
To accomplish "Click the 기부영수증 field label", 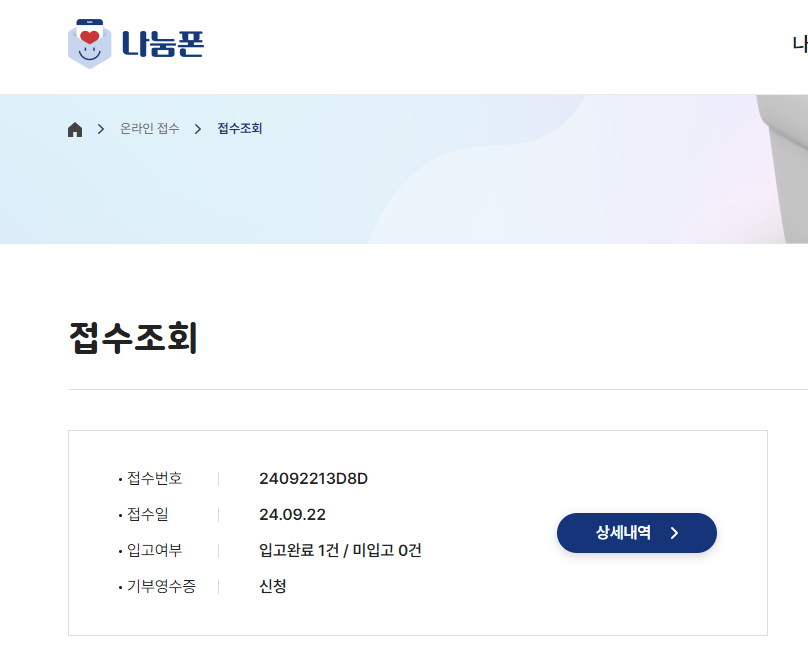I will [x=161, y=586].
